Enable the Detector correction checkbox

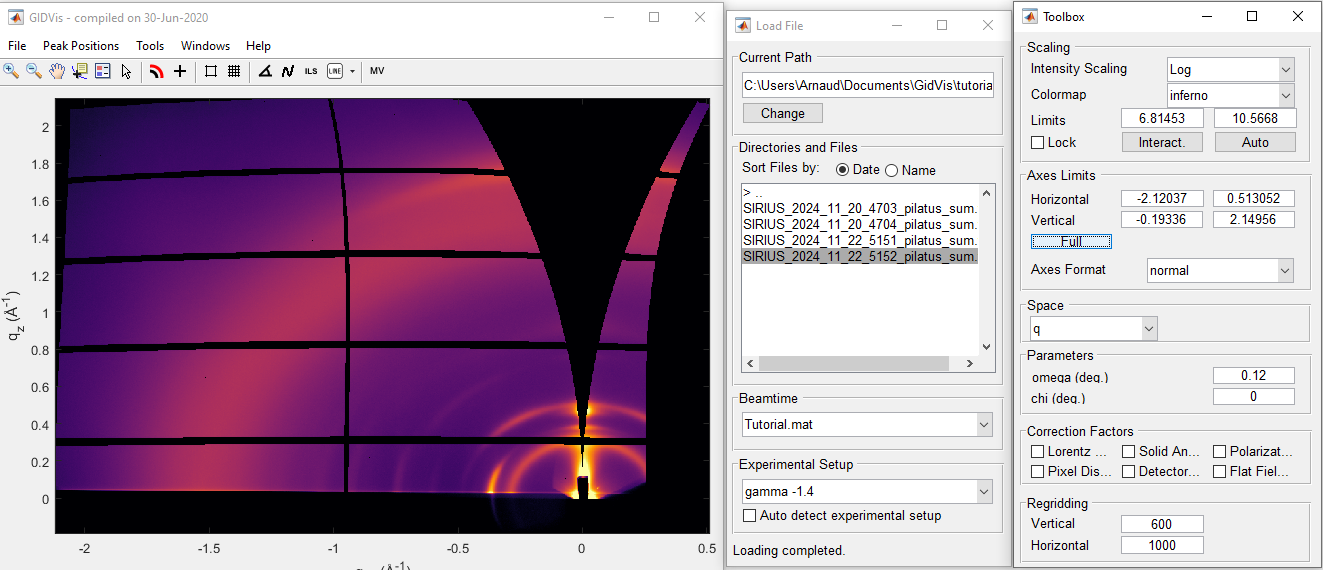1128,471
